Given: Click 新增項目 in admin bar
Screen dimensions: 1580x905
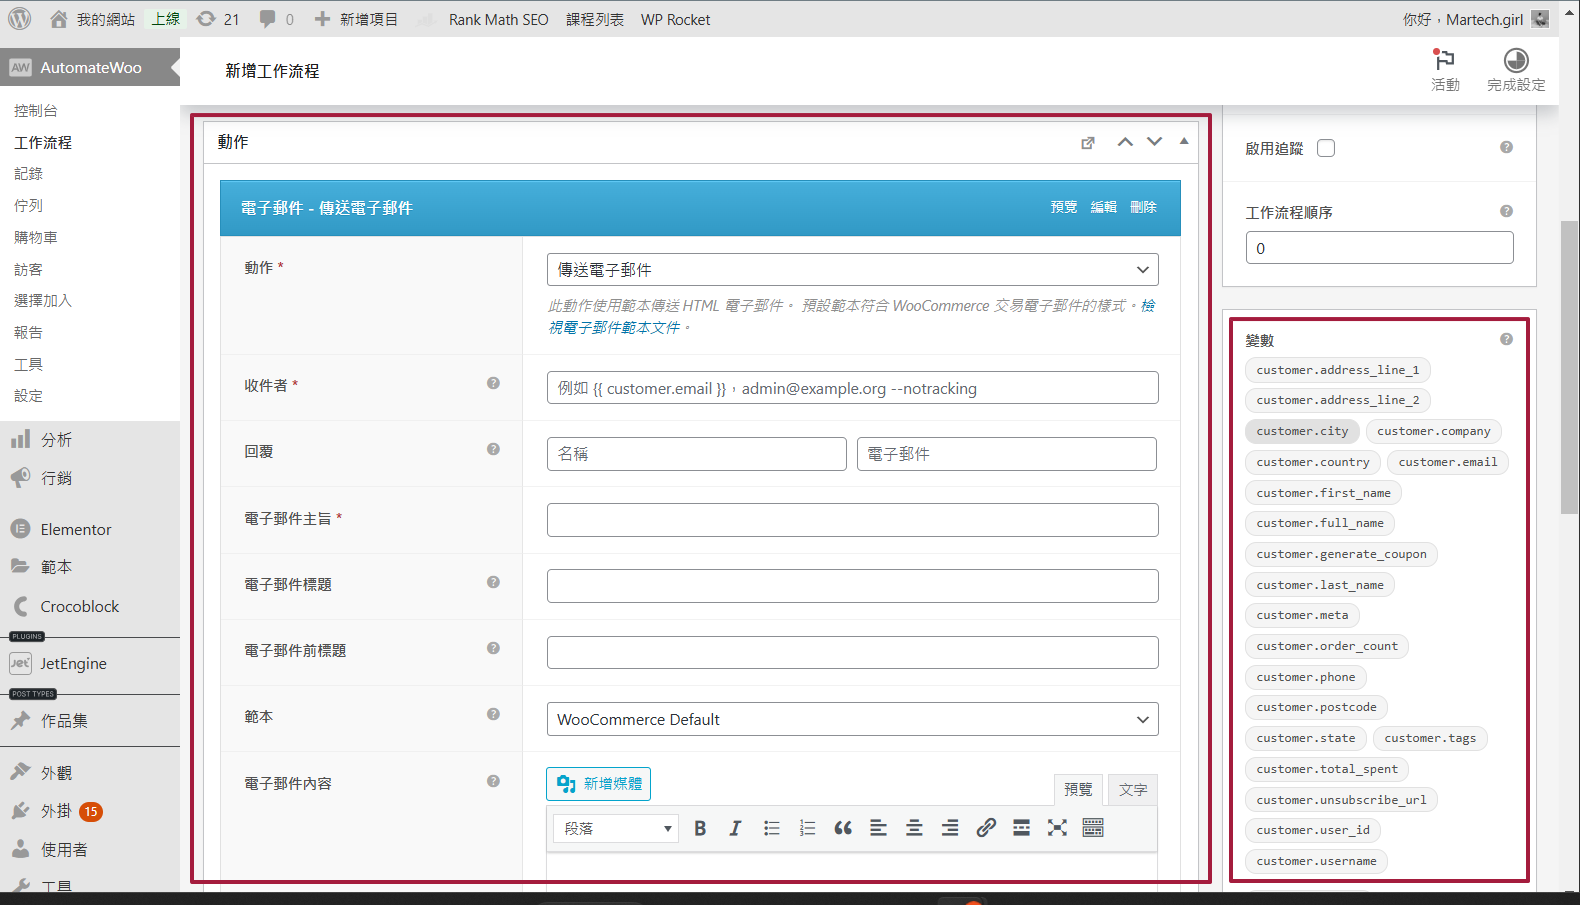Looking at the screenshot, I should tap(356, 19).
